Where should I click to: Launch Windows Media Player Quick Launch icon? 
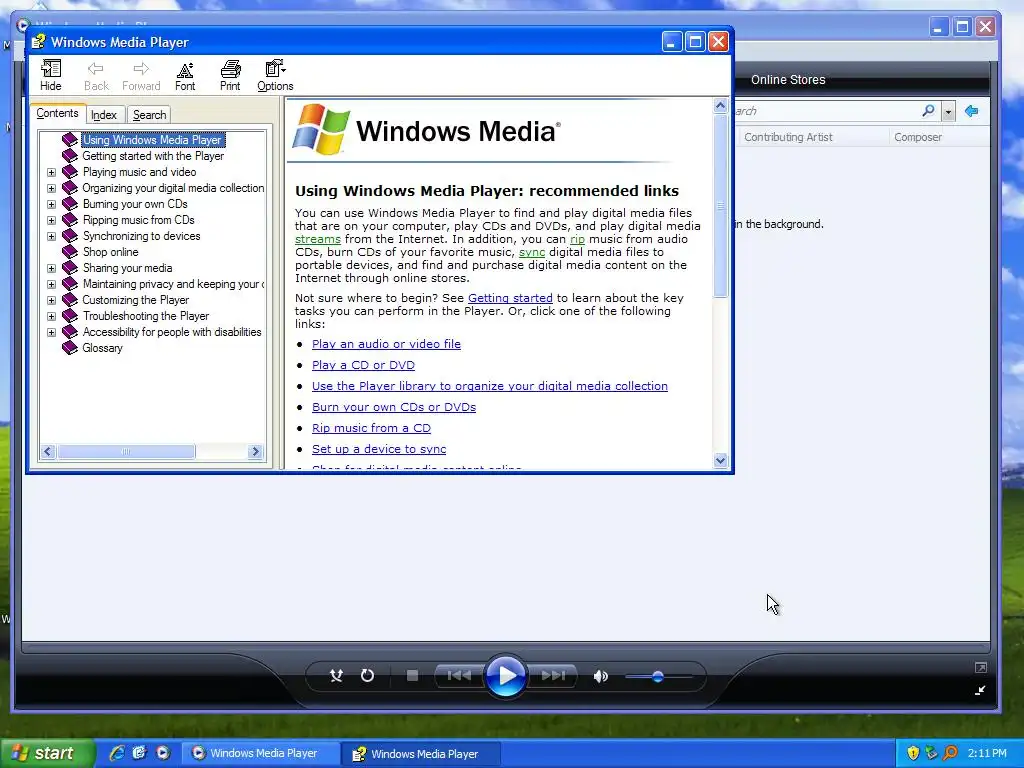click(x=163, y=753)
